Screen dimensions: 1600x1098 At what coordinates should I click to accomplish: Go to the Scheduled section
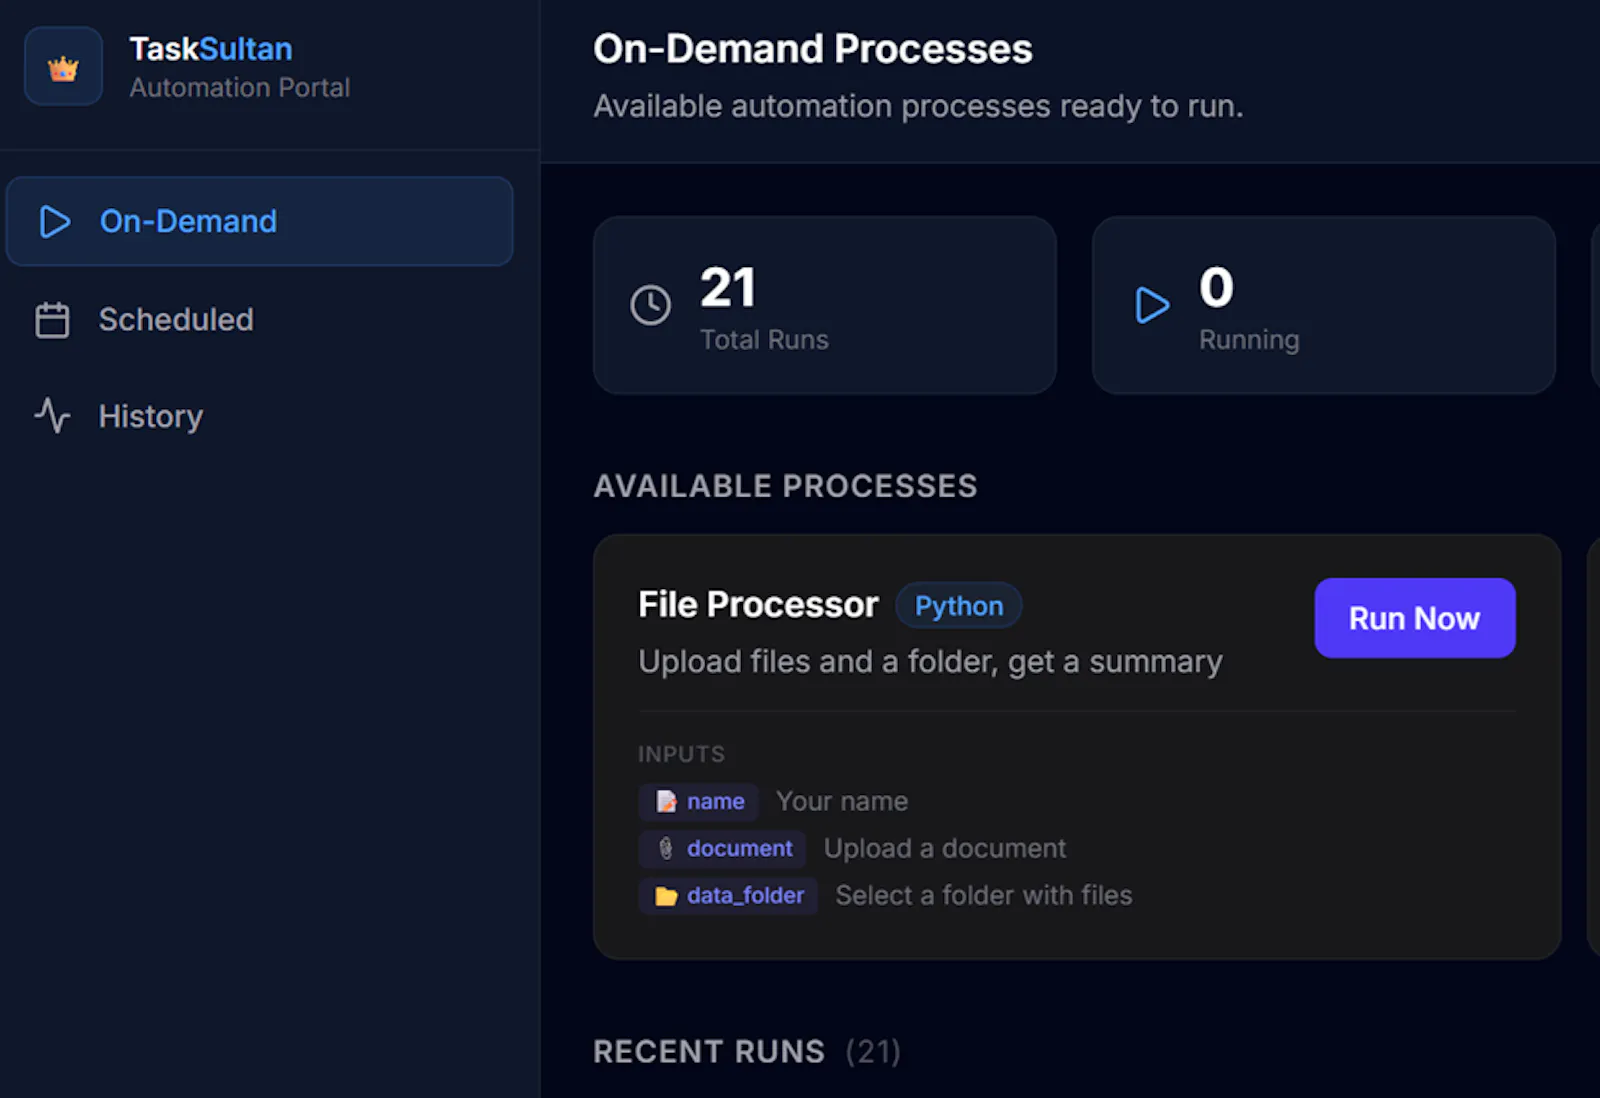point(259,320)
